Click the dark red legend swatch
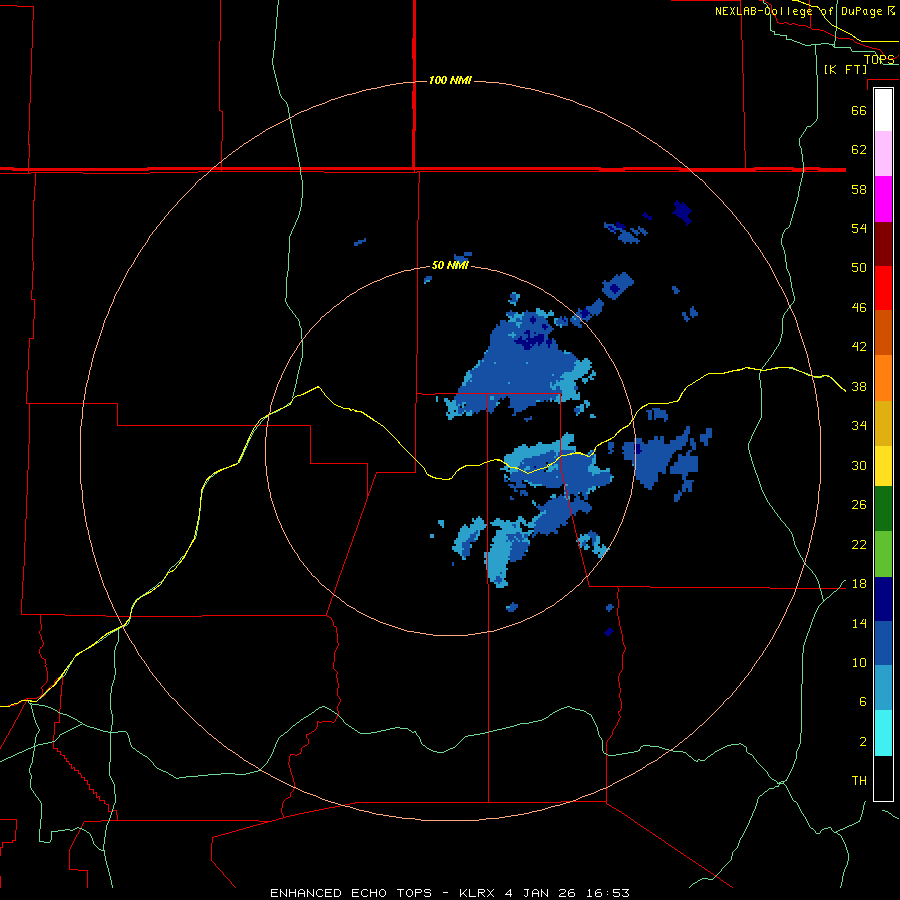Viewport: 900px width, 900px height. coord(883,244)
